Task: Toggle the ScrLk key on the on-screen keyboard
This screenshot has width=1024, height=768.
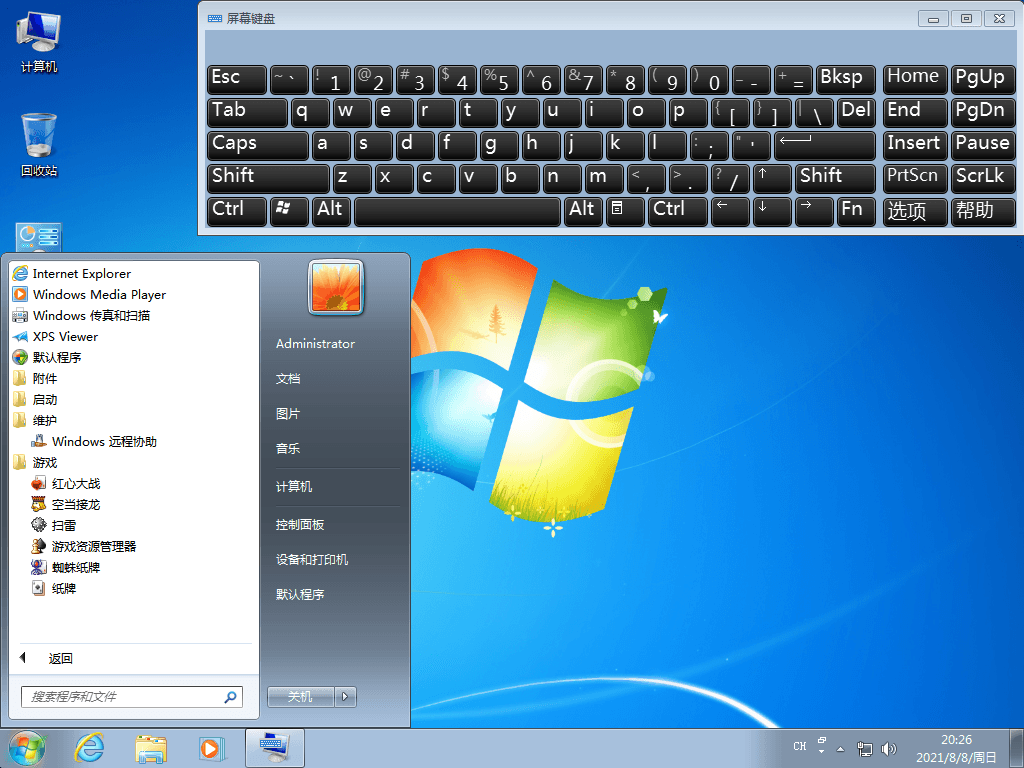Action: (983, 177)
